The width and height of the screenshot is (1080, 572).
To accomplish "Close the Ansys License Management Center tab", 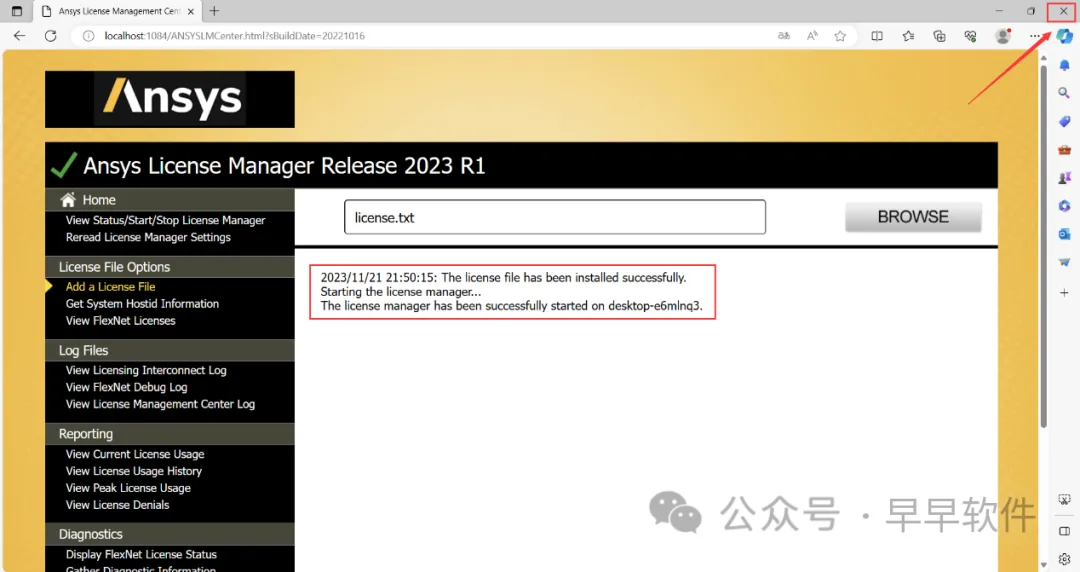I will 191,11.
